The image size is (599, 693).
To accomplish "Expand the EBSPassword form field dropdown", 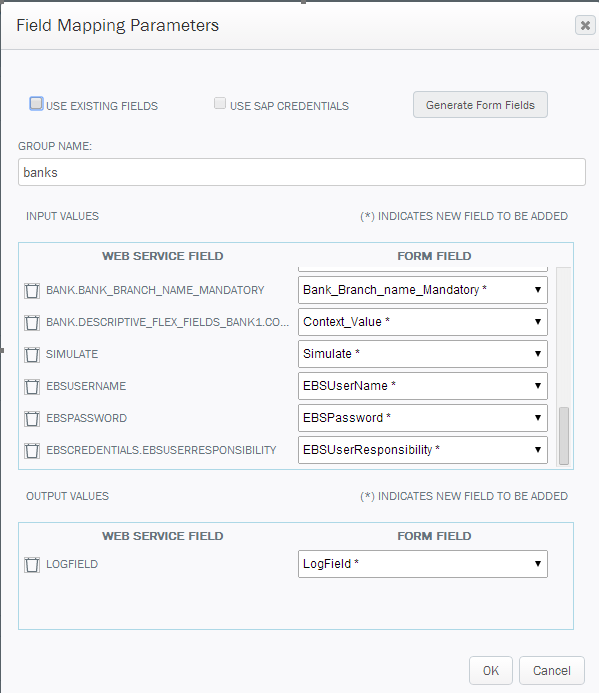I will click(x=423, y=418).
